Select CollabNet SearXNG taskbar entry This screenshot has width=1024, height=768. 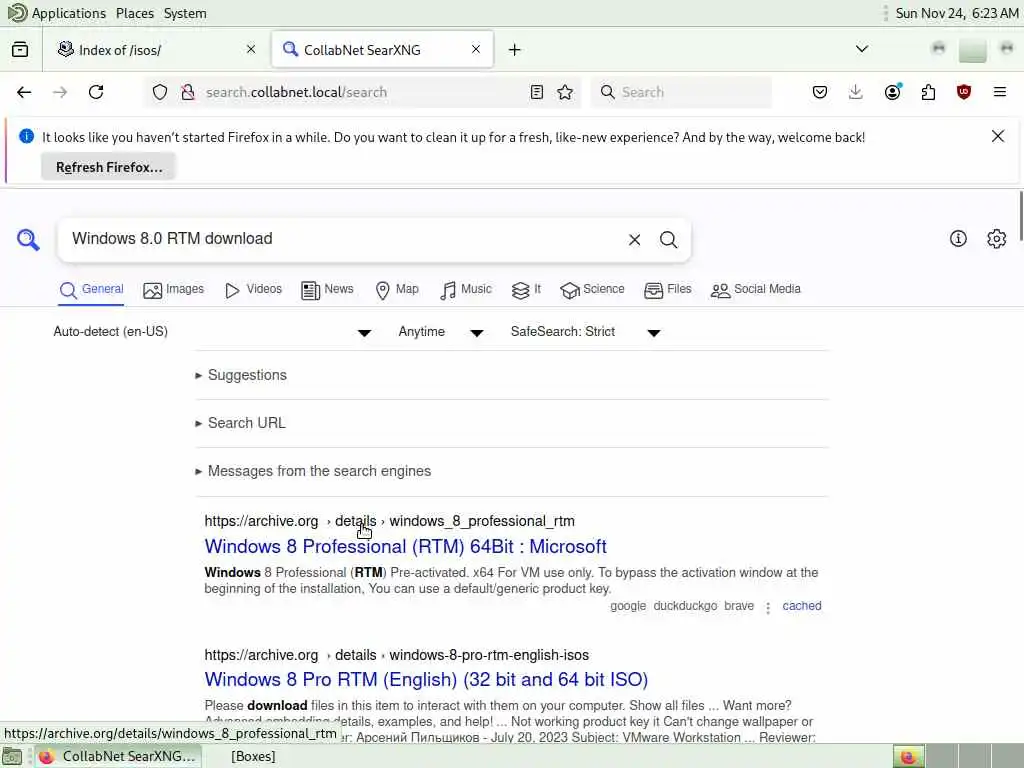click(118, 756)
